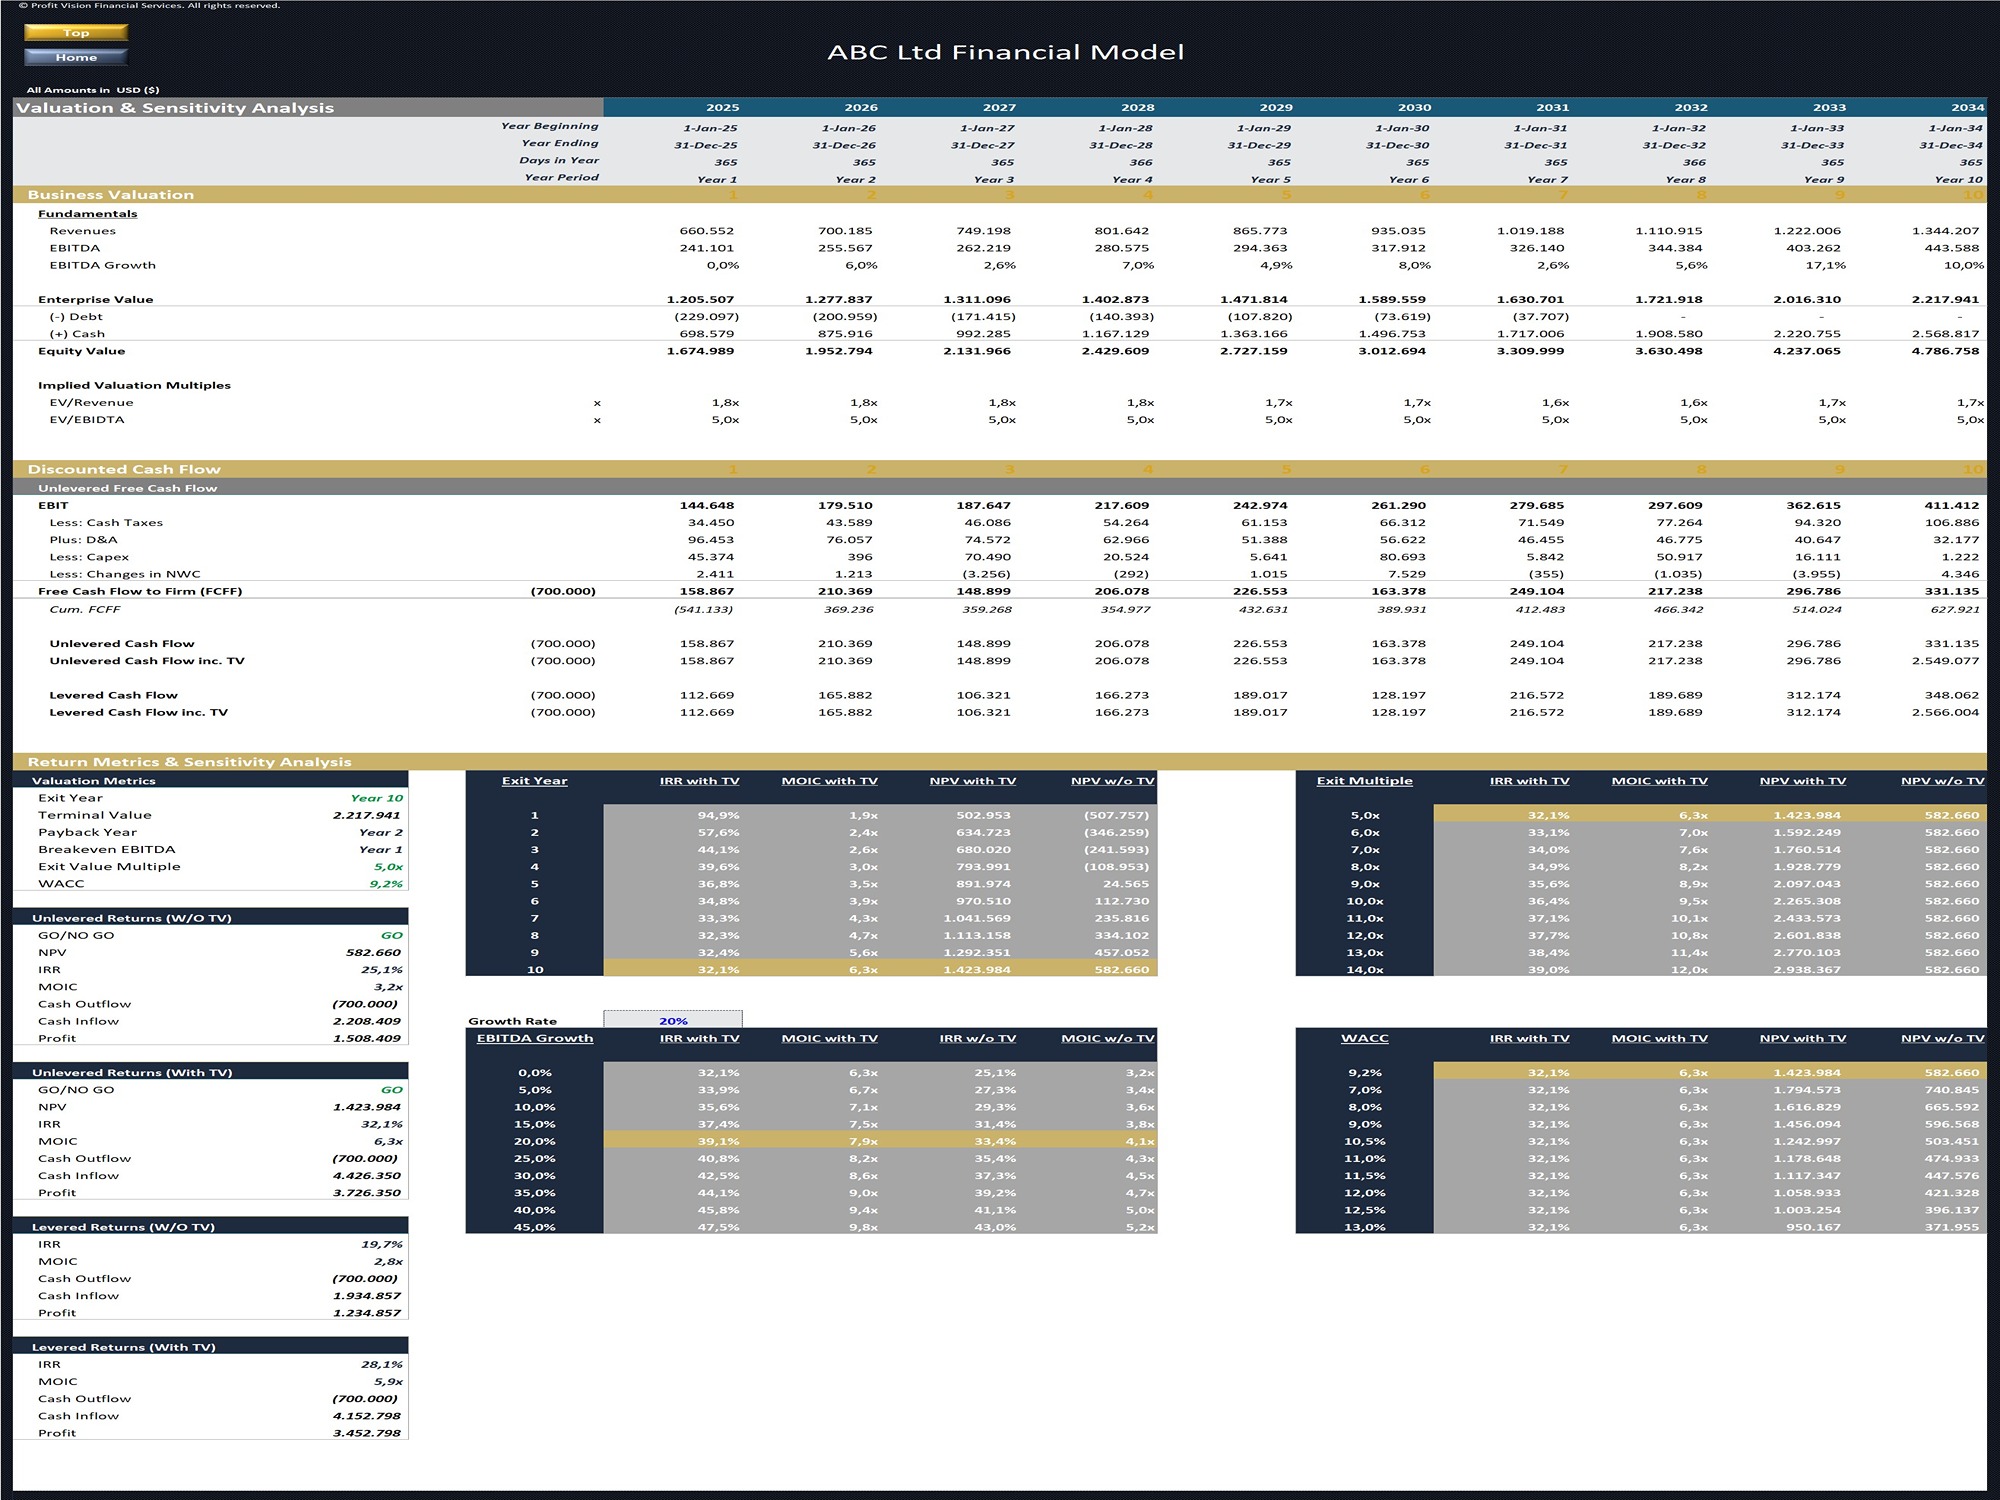This screenshot has height=1500, width=2000.
Task: Select the Exit Year value 'Year 10'
Action: coord(376,798)
